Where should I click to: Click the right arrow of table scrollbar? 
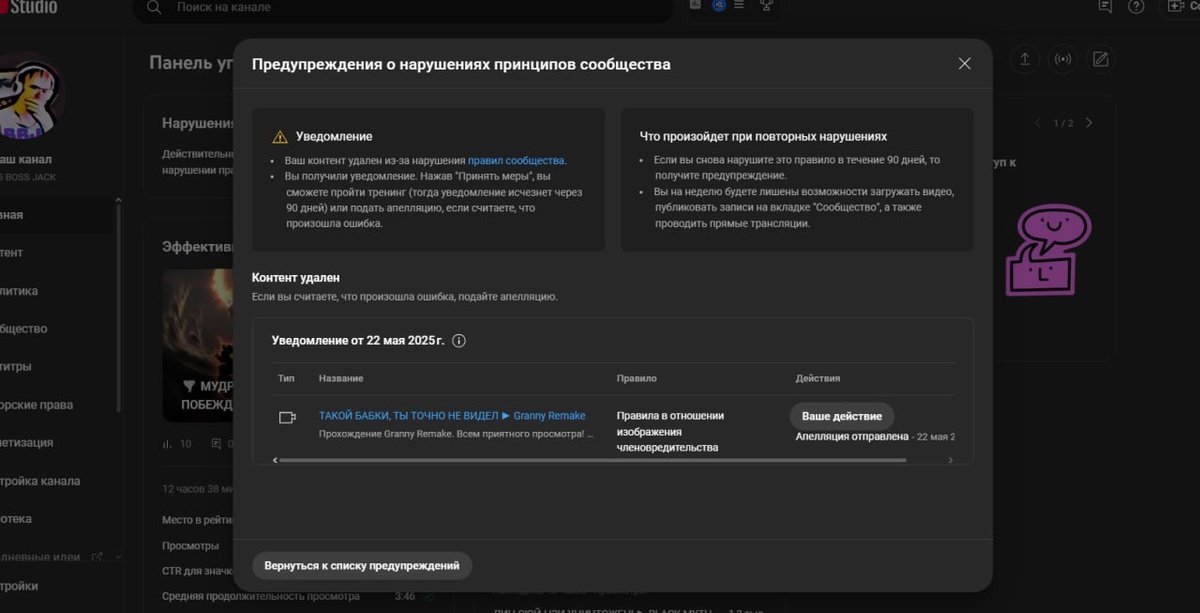point(950,460)
